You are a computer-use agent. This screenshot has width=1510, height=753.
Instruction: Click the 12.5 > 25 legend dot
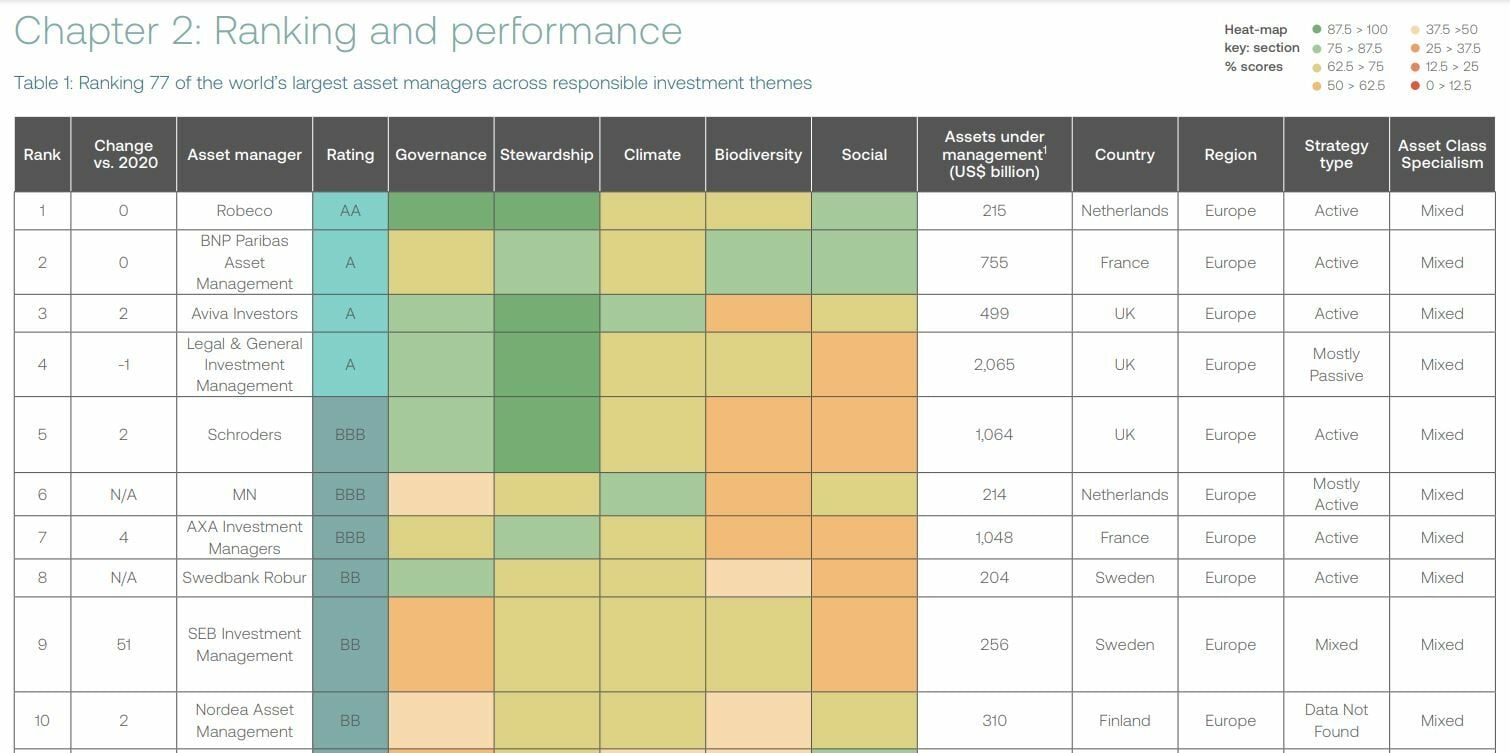pyautogui.click(x=1415, y=67)
